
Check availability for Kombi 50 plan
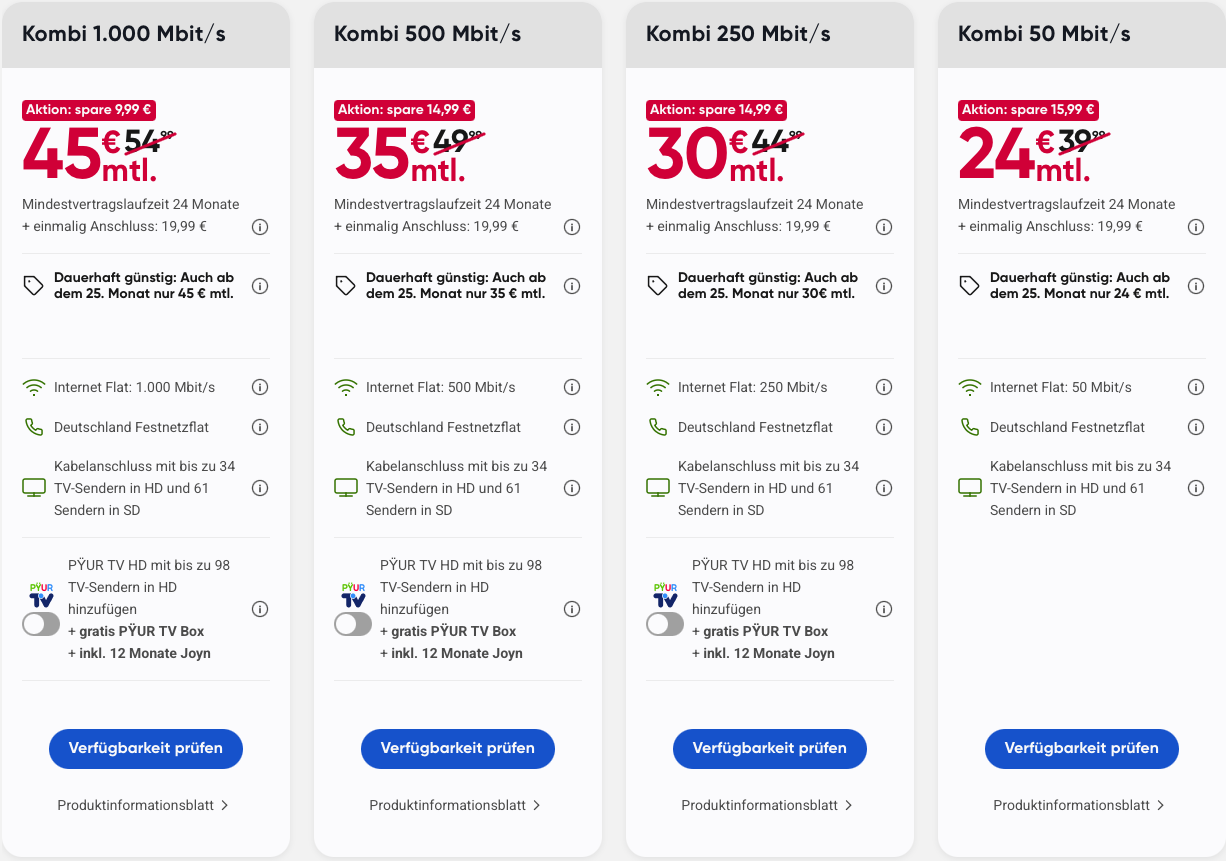[1081, 748]
